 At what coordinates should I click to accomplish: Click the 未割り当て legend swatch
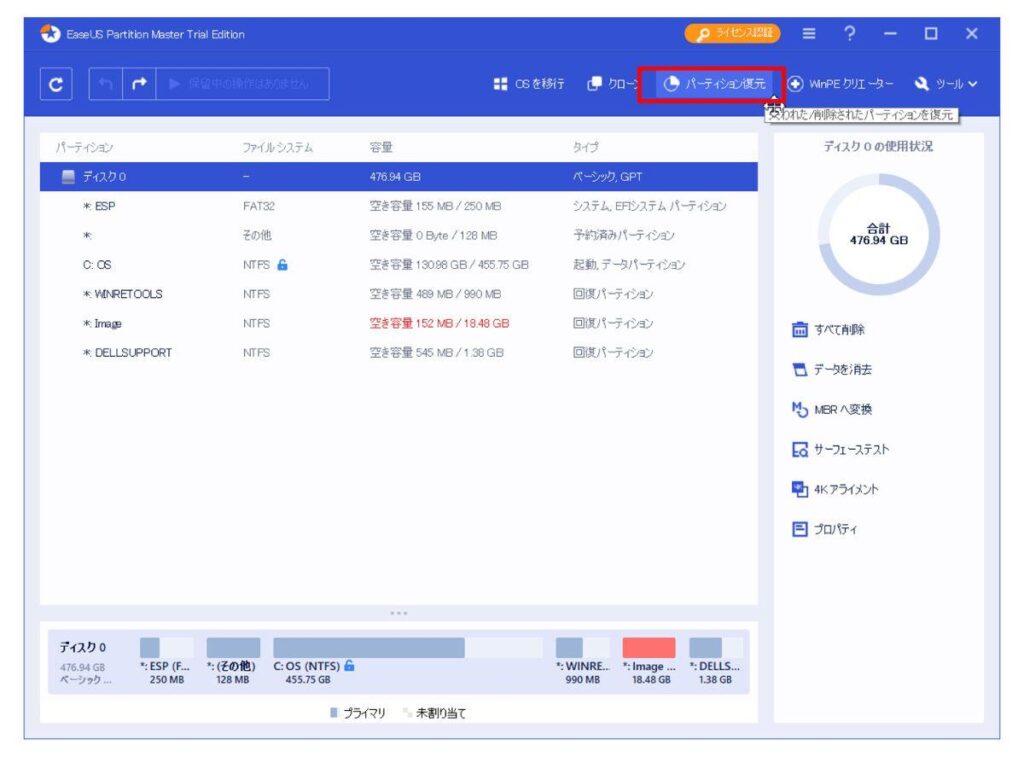pyautogui.click(x=407, y=713)
